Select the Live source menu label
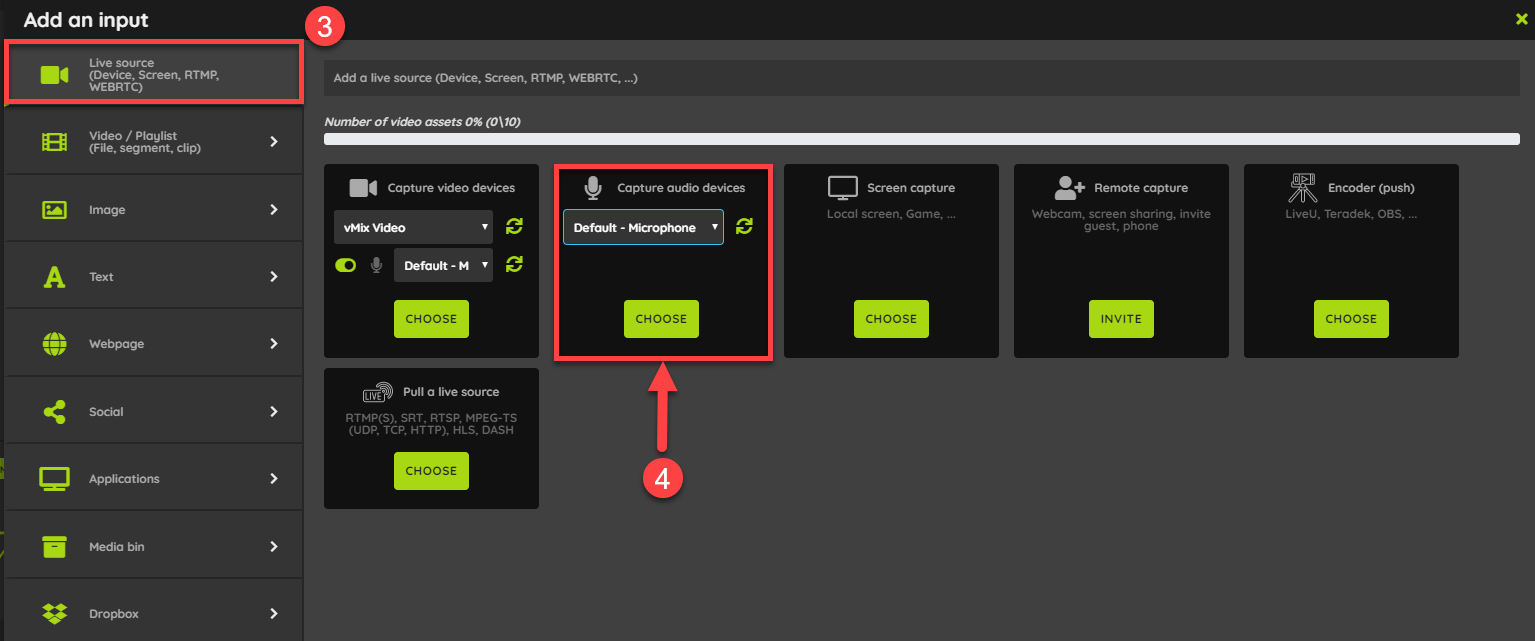The width and height of the screenshot is (1535, 641). point(154,75)
